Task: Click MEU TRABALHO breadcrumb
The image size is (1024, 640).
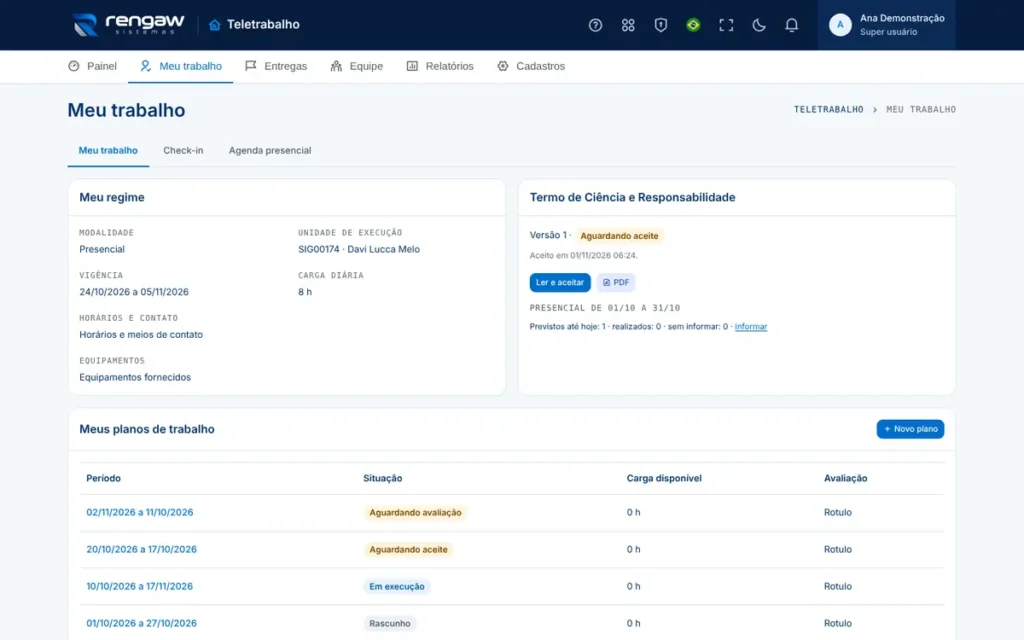Action: coord(921,110)
